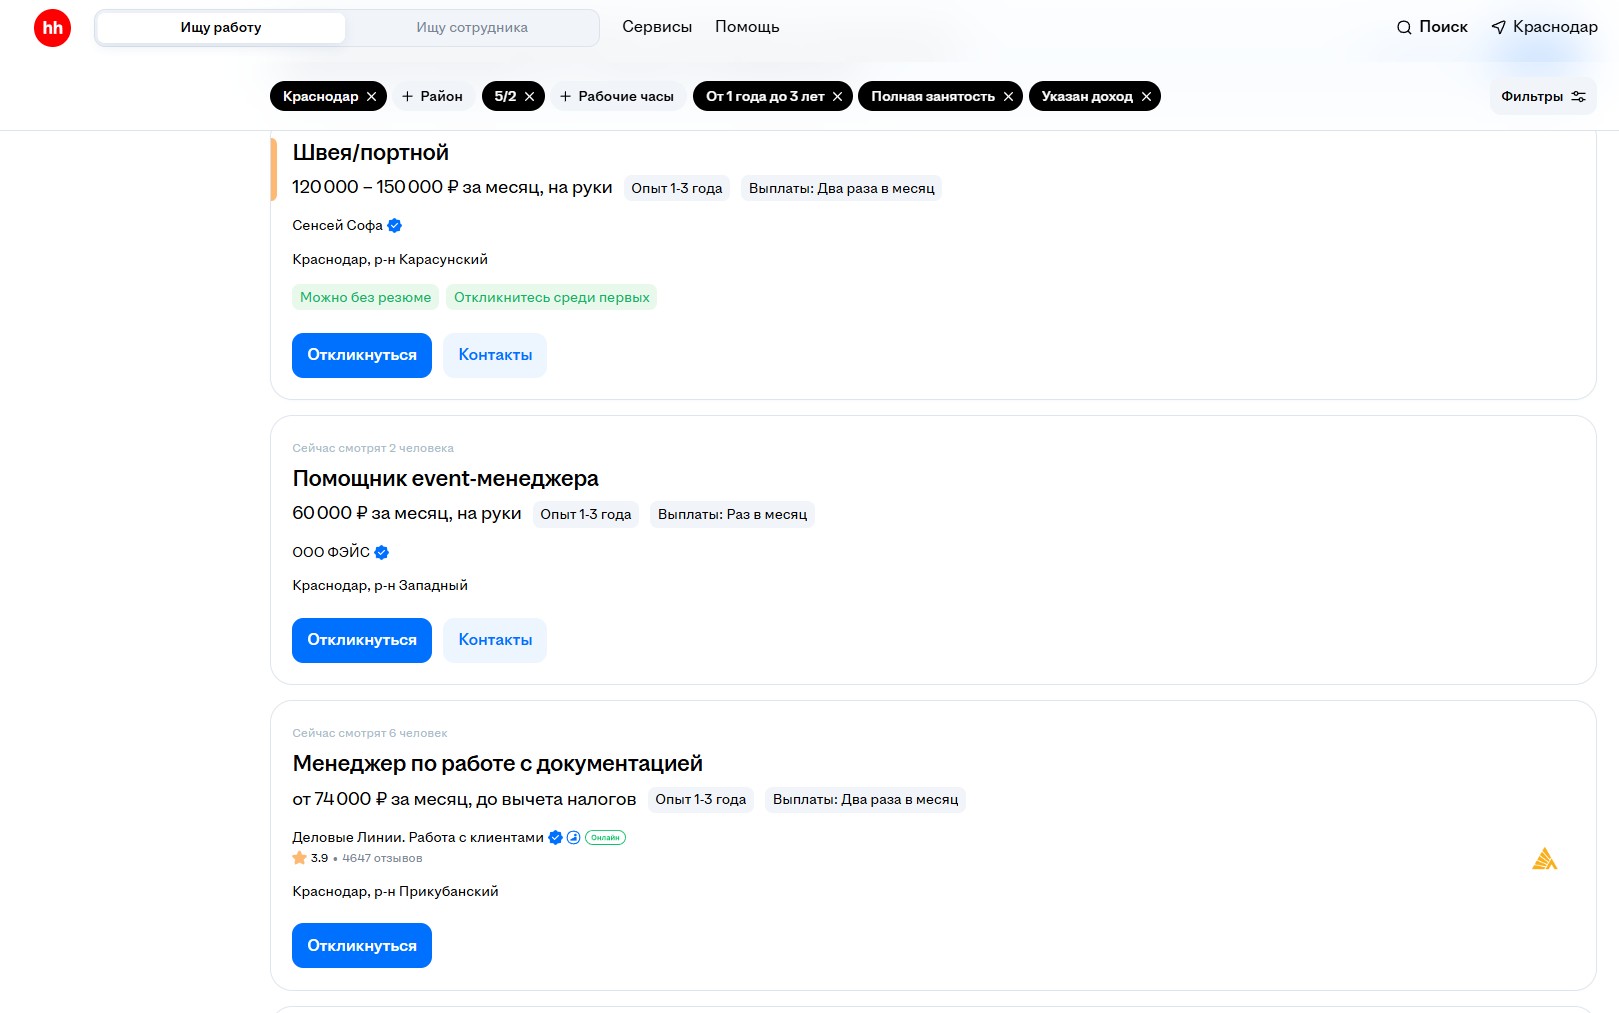Click "Откликнуться" for Помощник event-менеджера
1619x1013 pixels.
(362, 640)
